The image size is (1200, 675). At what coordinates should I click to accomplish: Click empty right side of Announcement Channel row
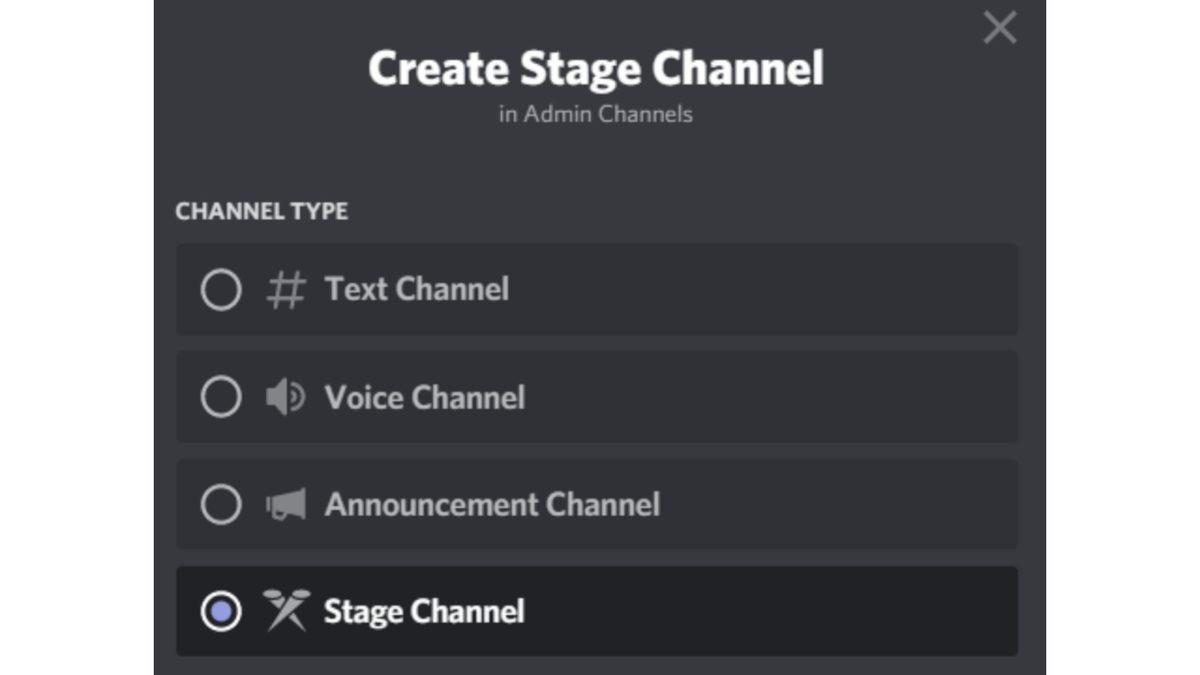tap(850, 505)
